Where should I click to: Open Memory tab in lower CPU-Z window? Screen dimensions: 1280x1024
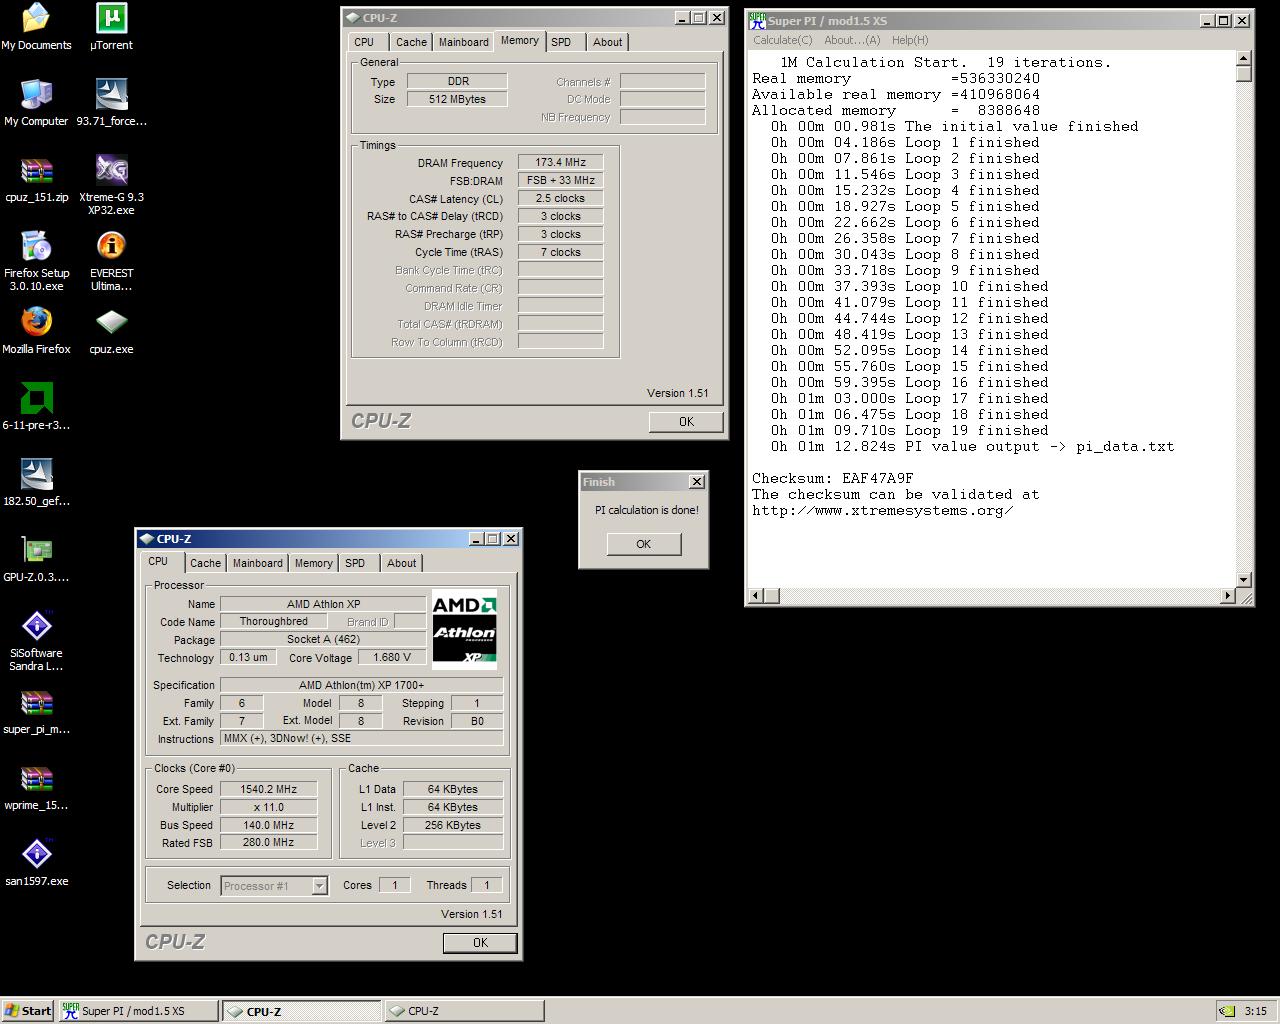click(313, 563)
